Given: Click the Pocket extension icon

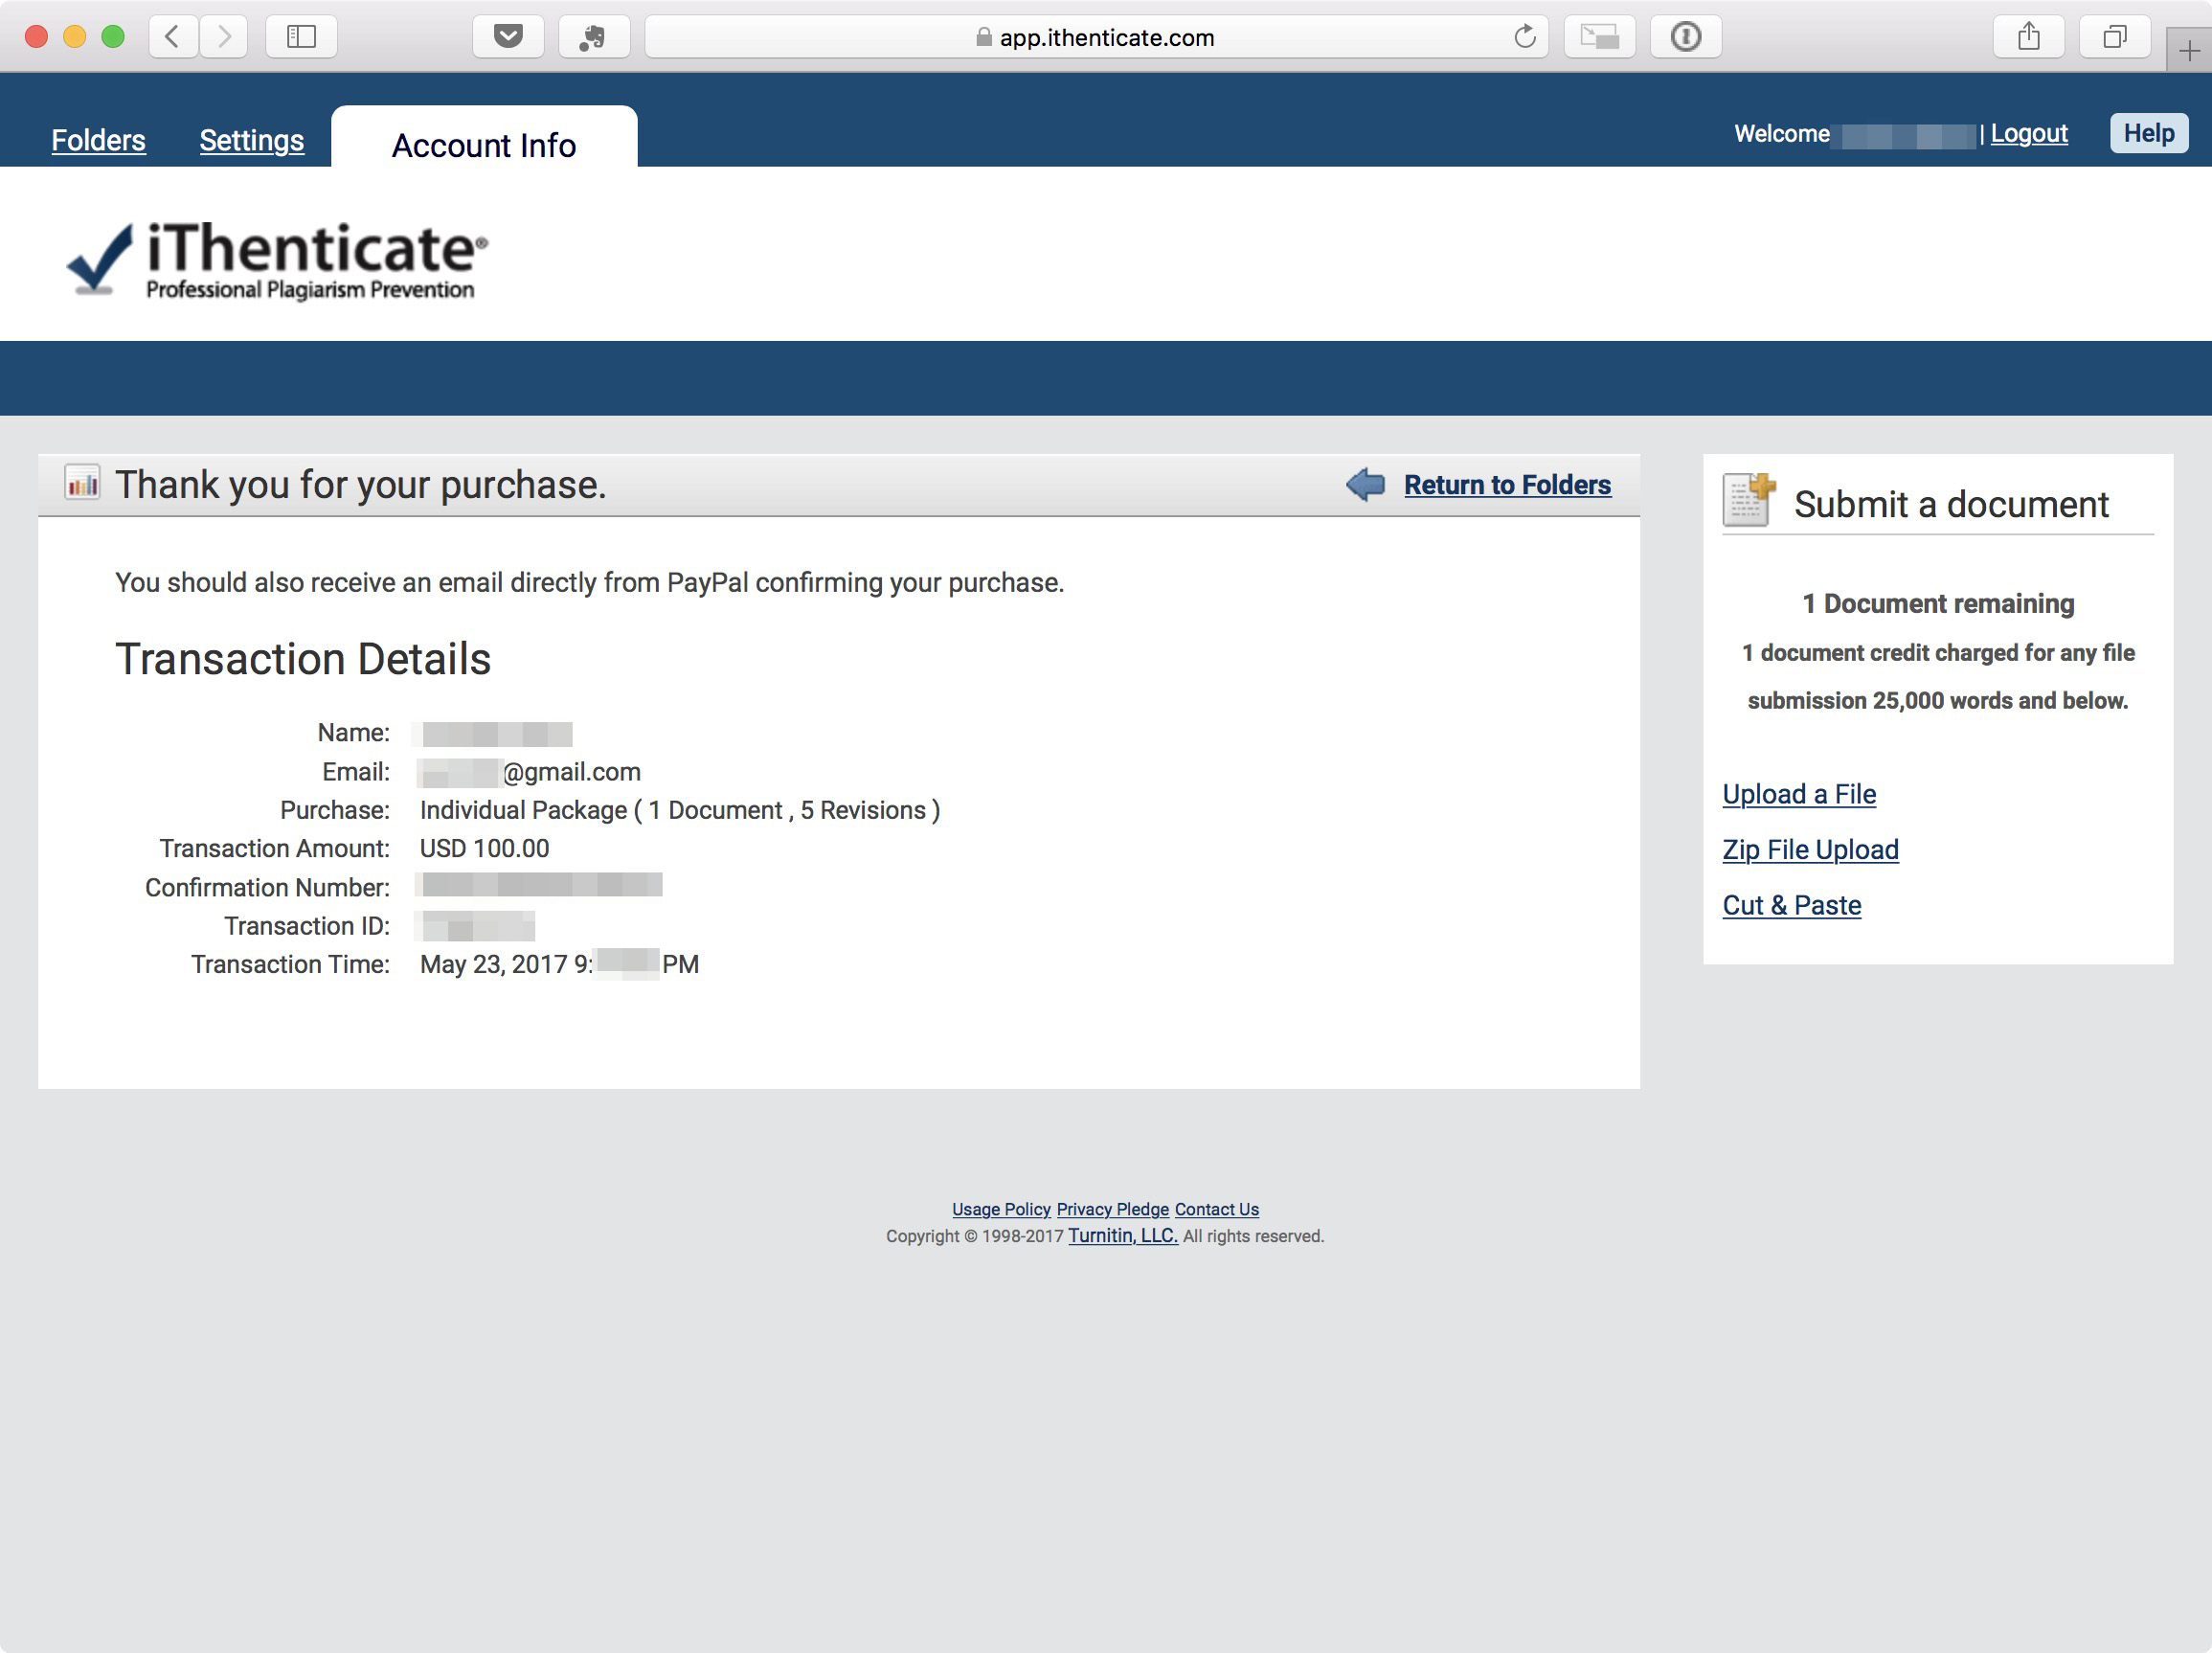Looking at the screenshot, I should [x=508, y=37].
